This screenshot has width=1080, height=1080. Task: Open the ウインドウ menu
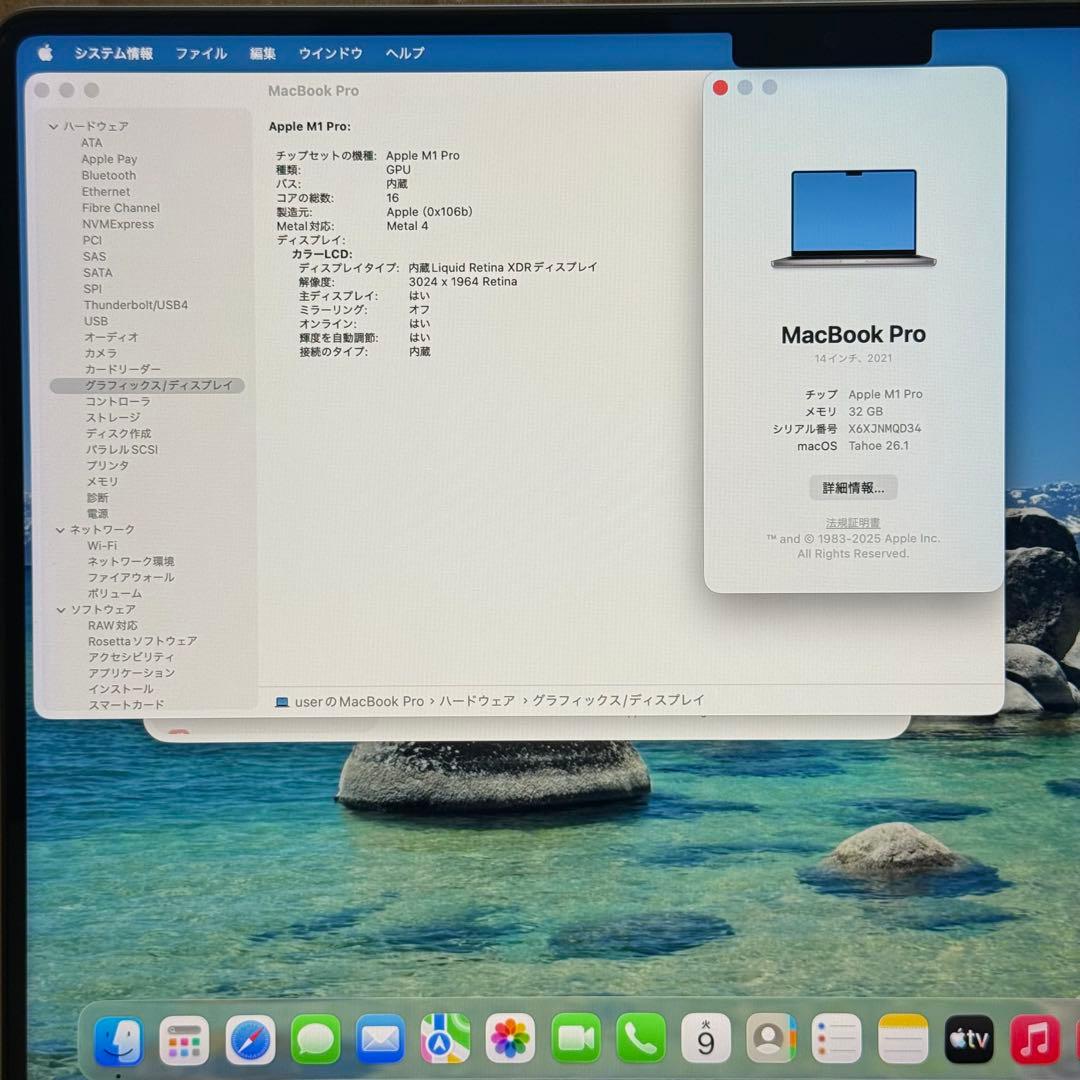pyautogui.click(x=331, y=53)
